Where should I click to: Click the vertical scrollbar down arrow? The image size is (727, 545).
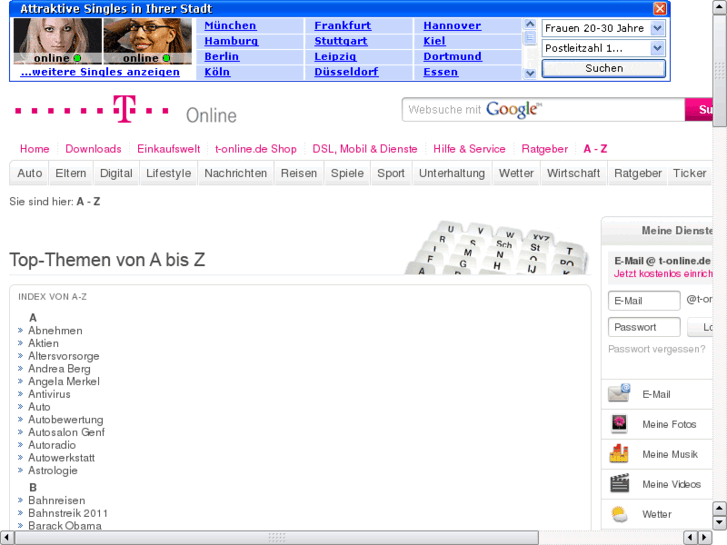tap(719, 523)
